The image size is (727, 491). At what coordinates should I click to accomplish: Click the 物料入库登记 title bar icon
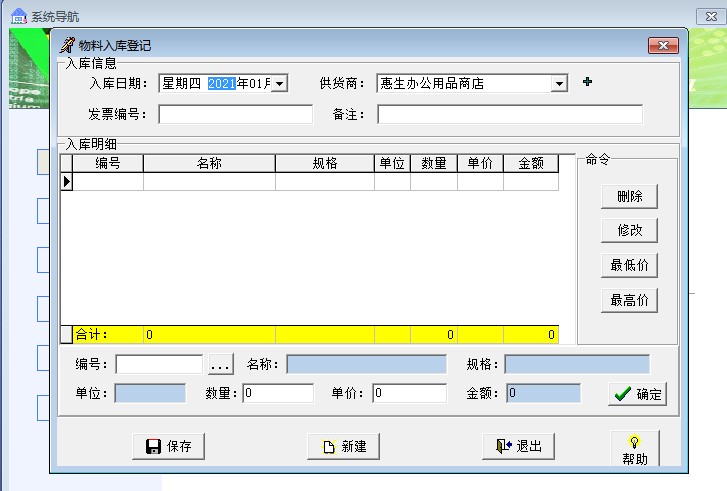67,45
